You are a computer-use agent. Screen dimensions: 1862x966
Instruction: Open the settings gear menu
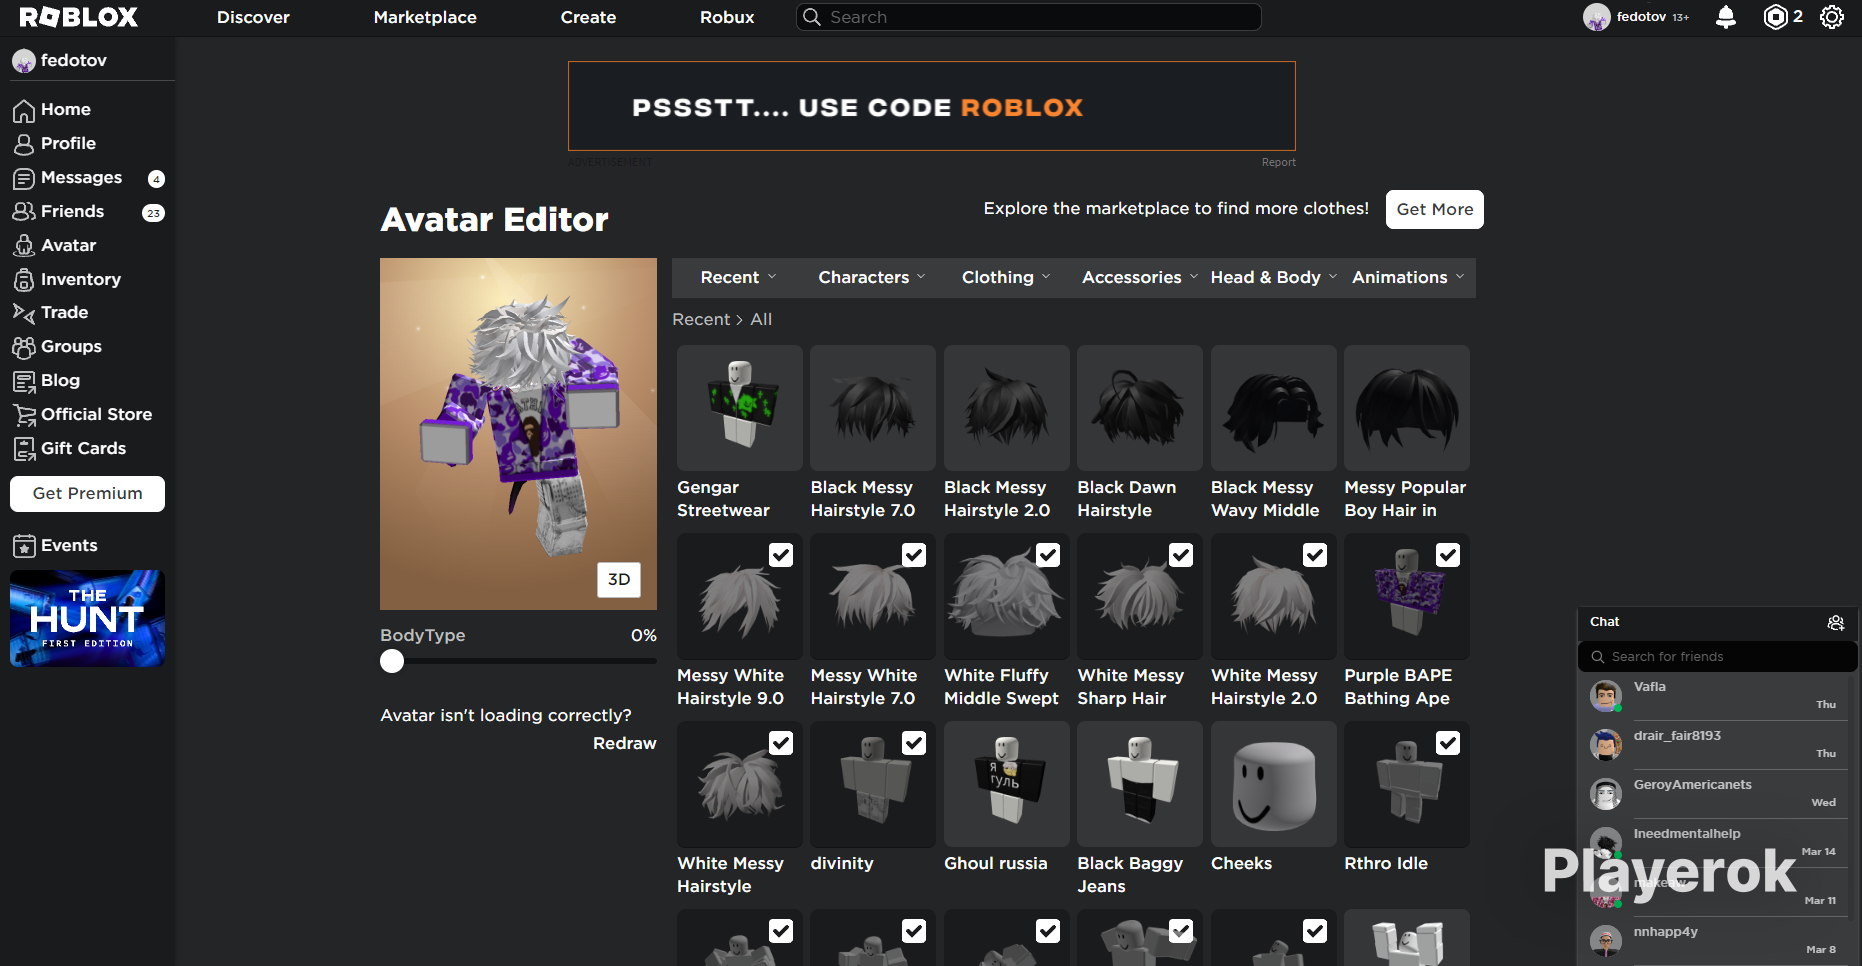pyautogui.click(x=1832, y=17)
